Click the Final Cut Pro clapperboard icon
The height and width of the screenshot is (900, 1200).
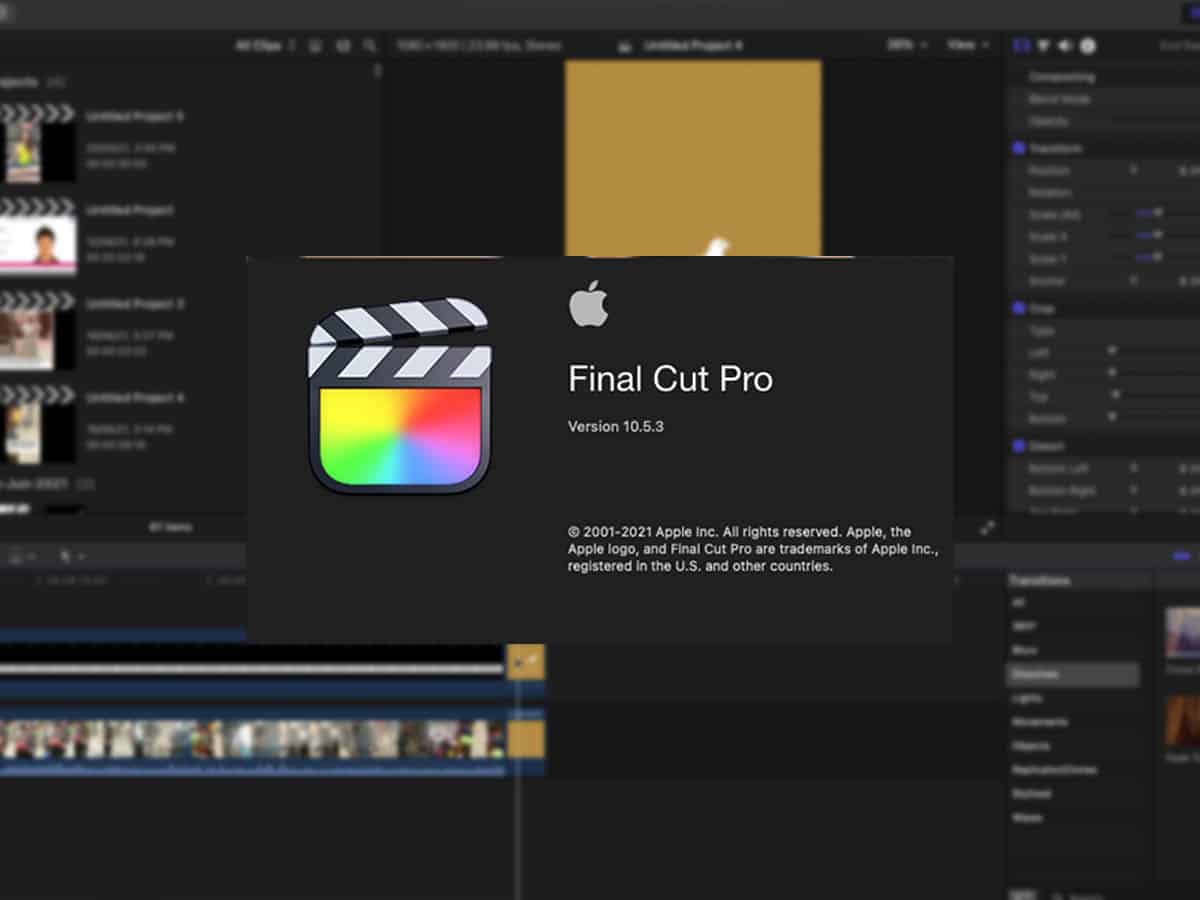[400, 395]
